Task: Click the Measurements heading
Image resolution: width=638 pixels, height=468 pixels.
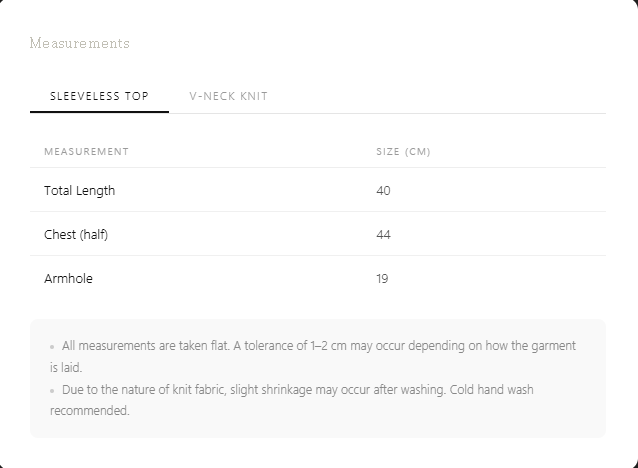Action: pos(80,43)
